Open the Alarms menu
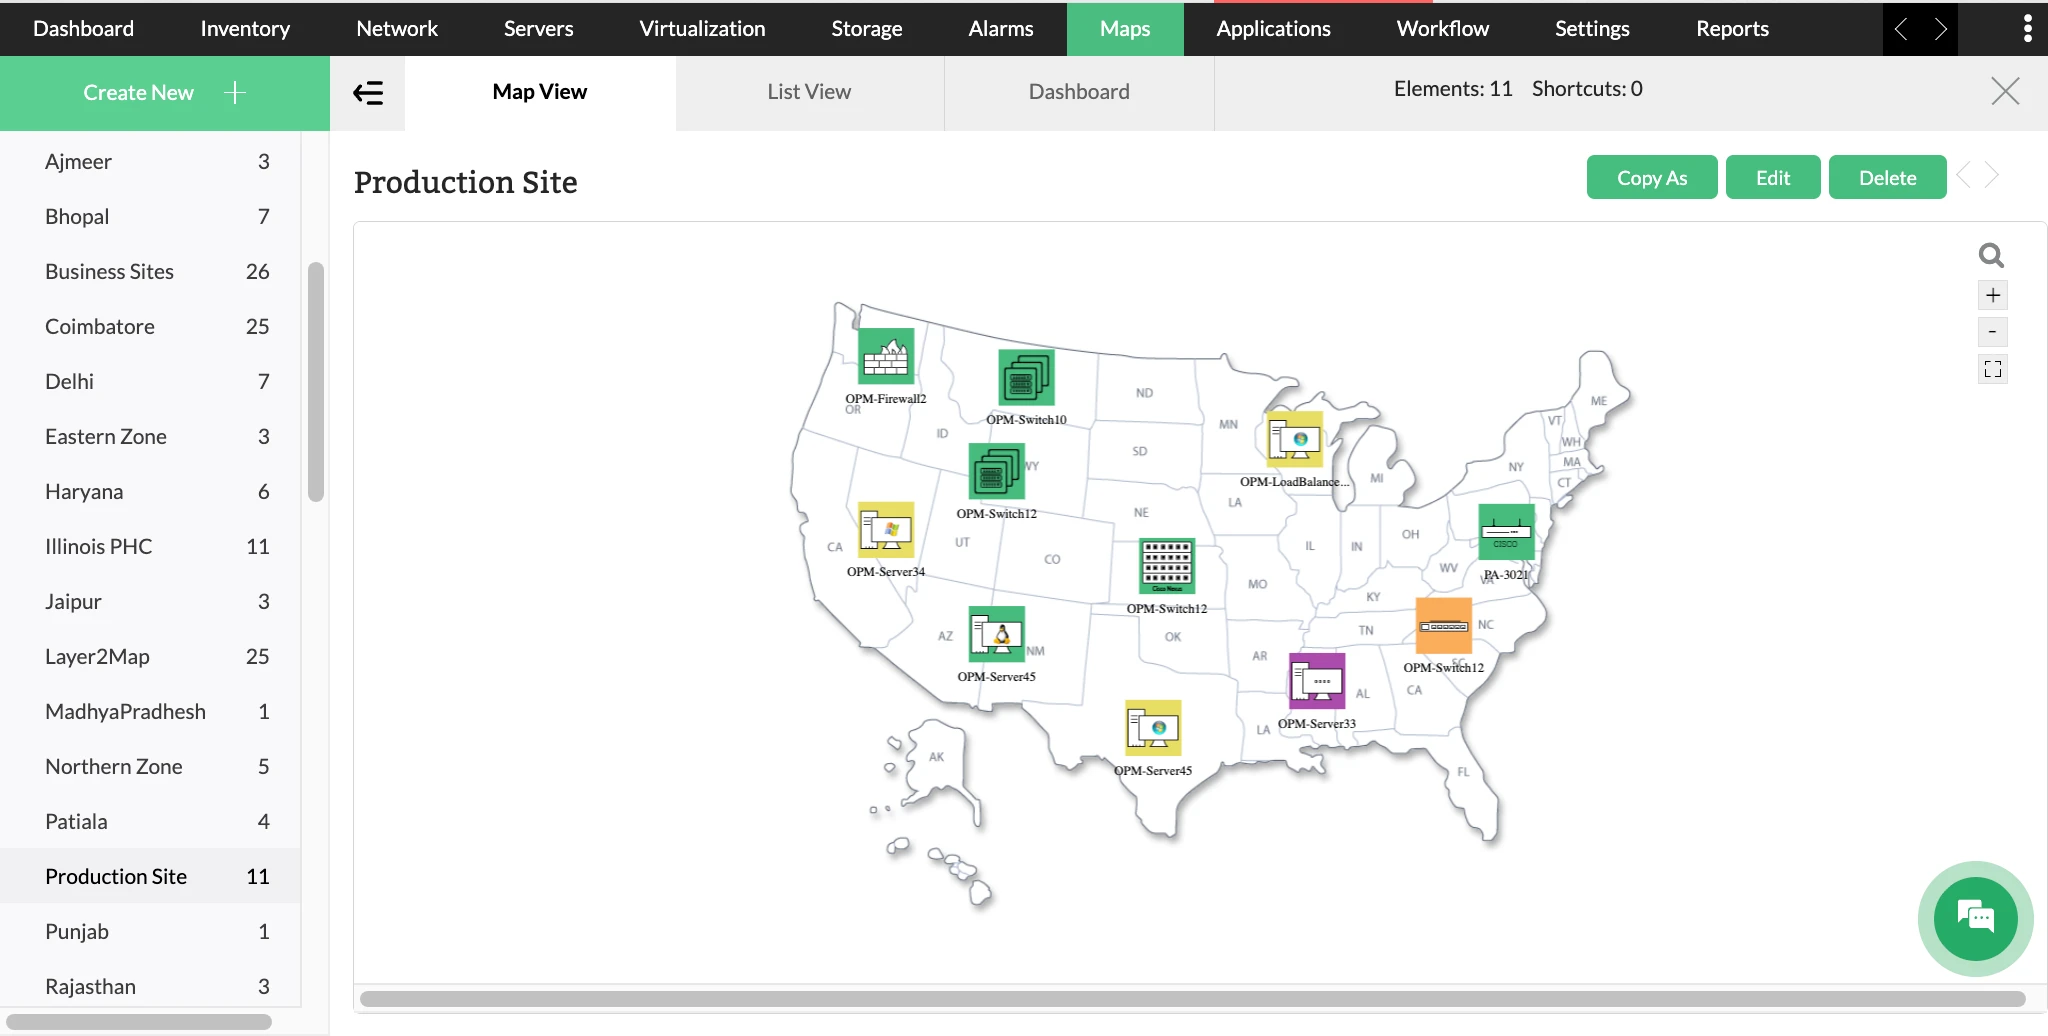The width and height of the screenshot is (2048, 1036). (x=1001, y=28)
